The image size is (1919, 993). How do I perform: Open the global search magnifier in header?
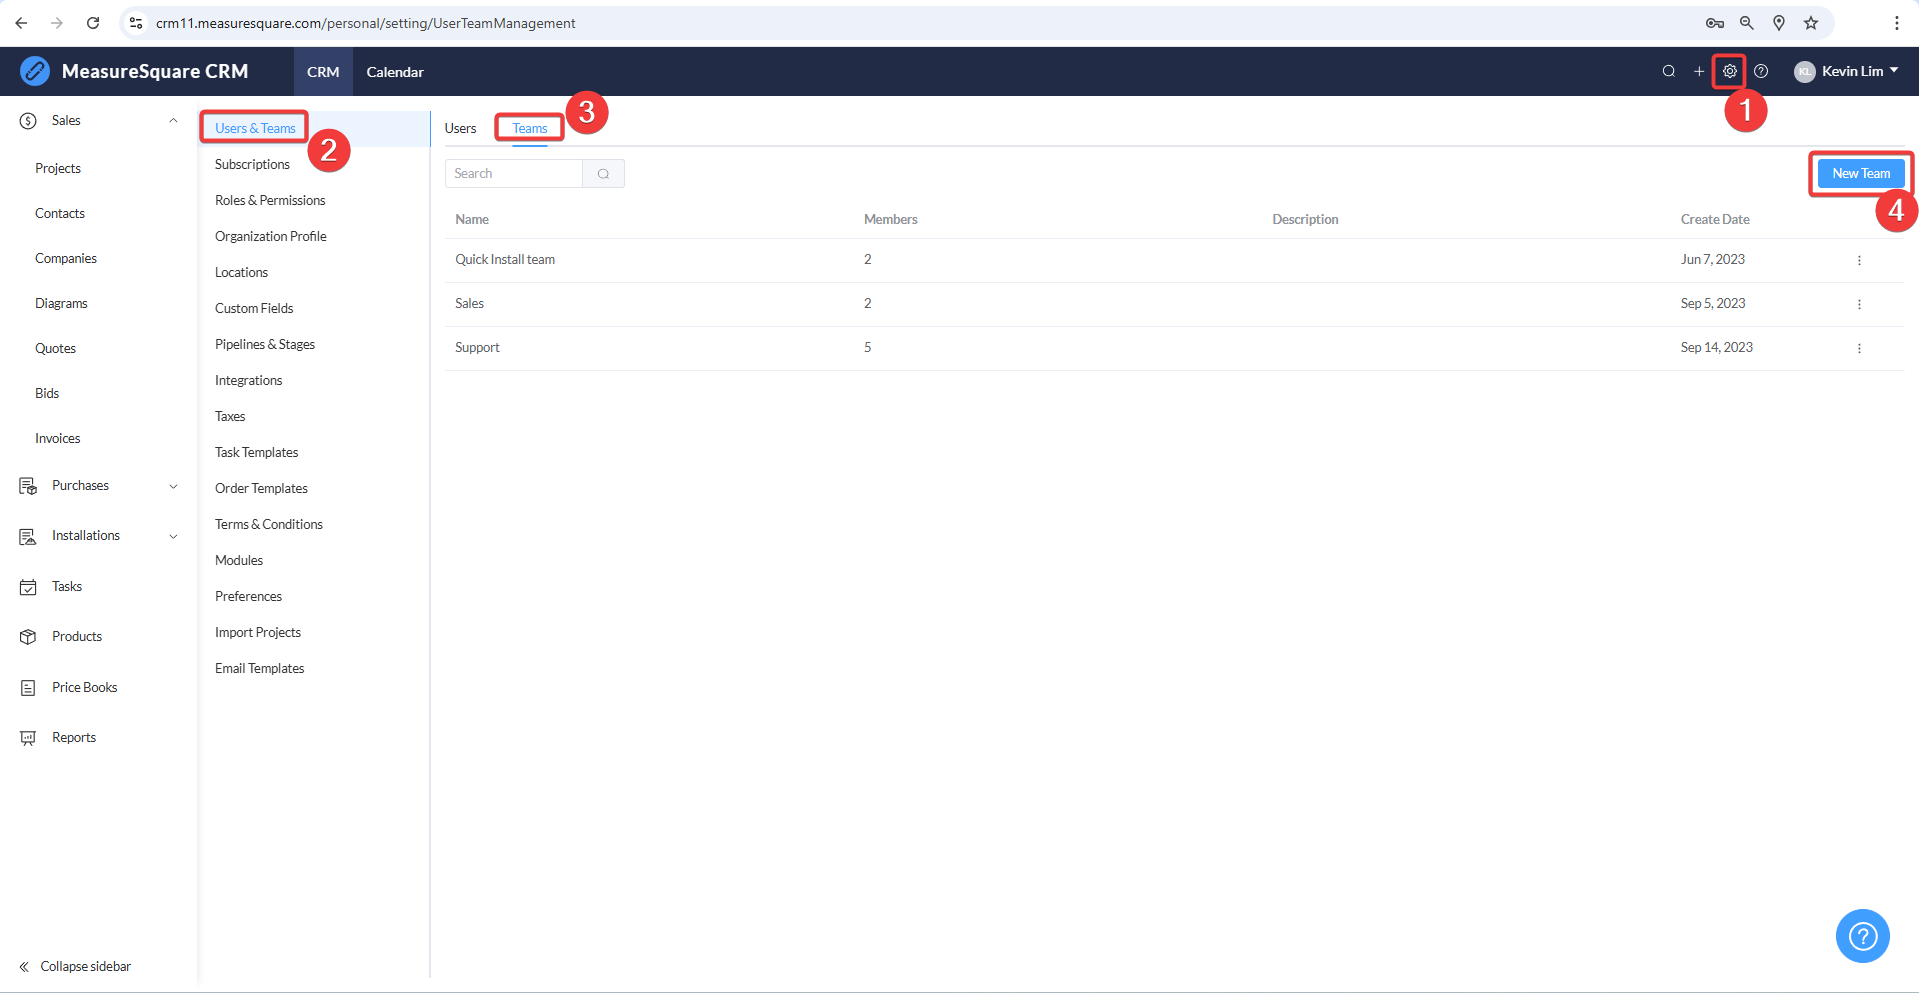click(x=1669, y=71)
